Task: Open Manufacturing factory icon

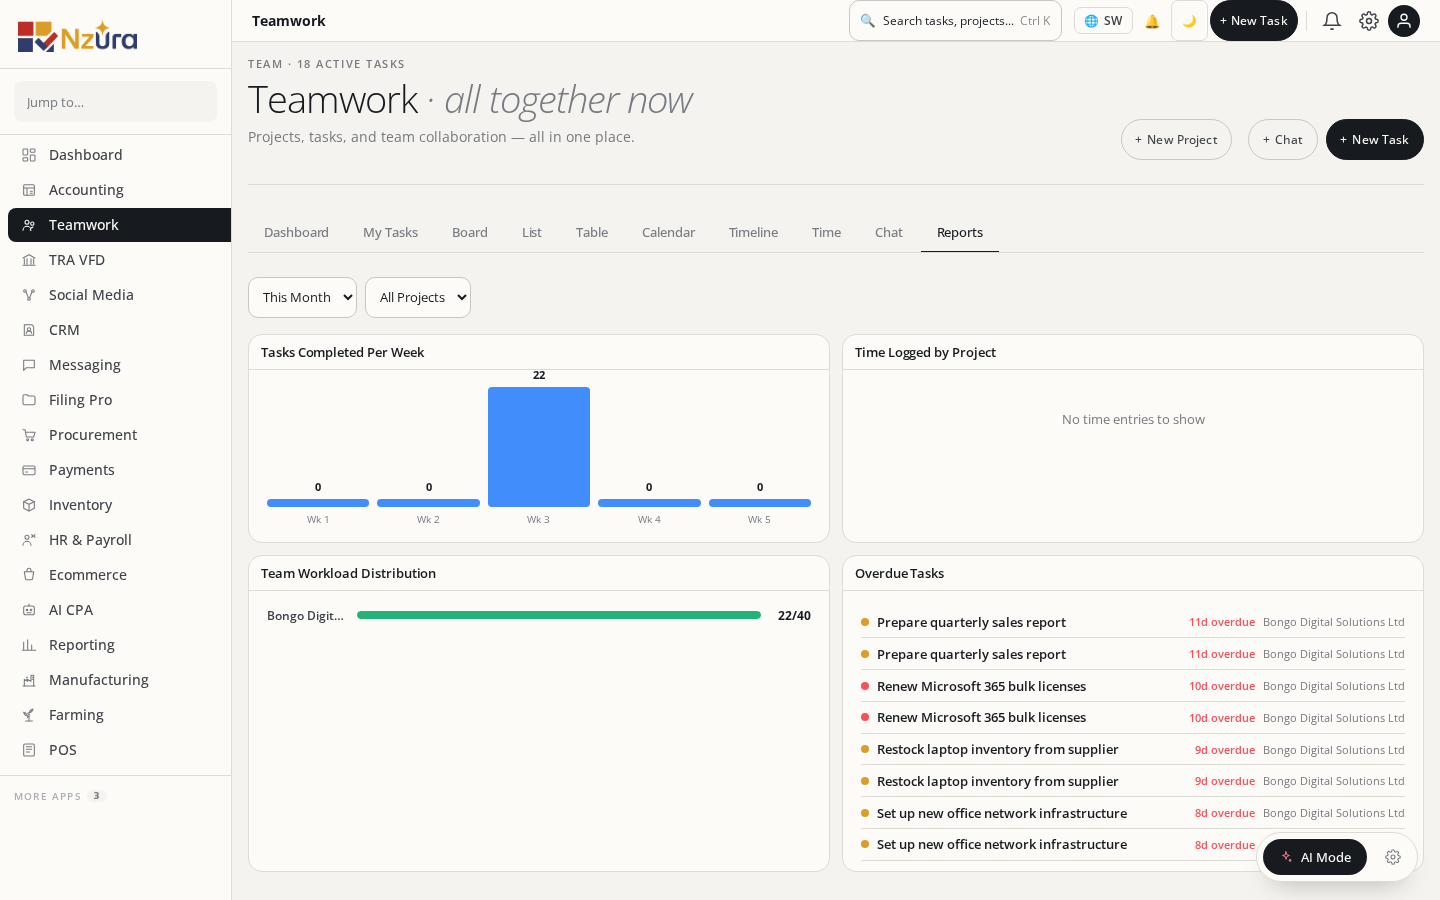Action: click(29, 680)
